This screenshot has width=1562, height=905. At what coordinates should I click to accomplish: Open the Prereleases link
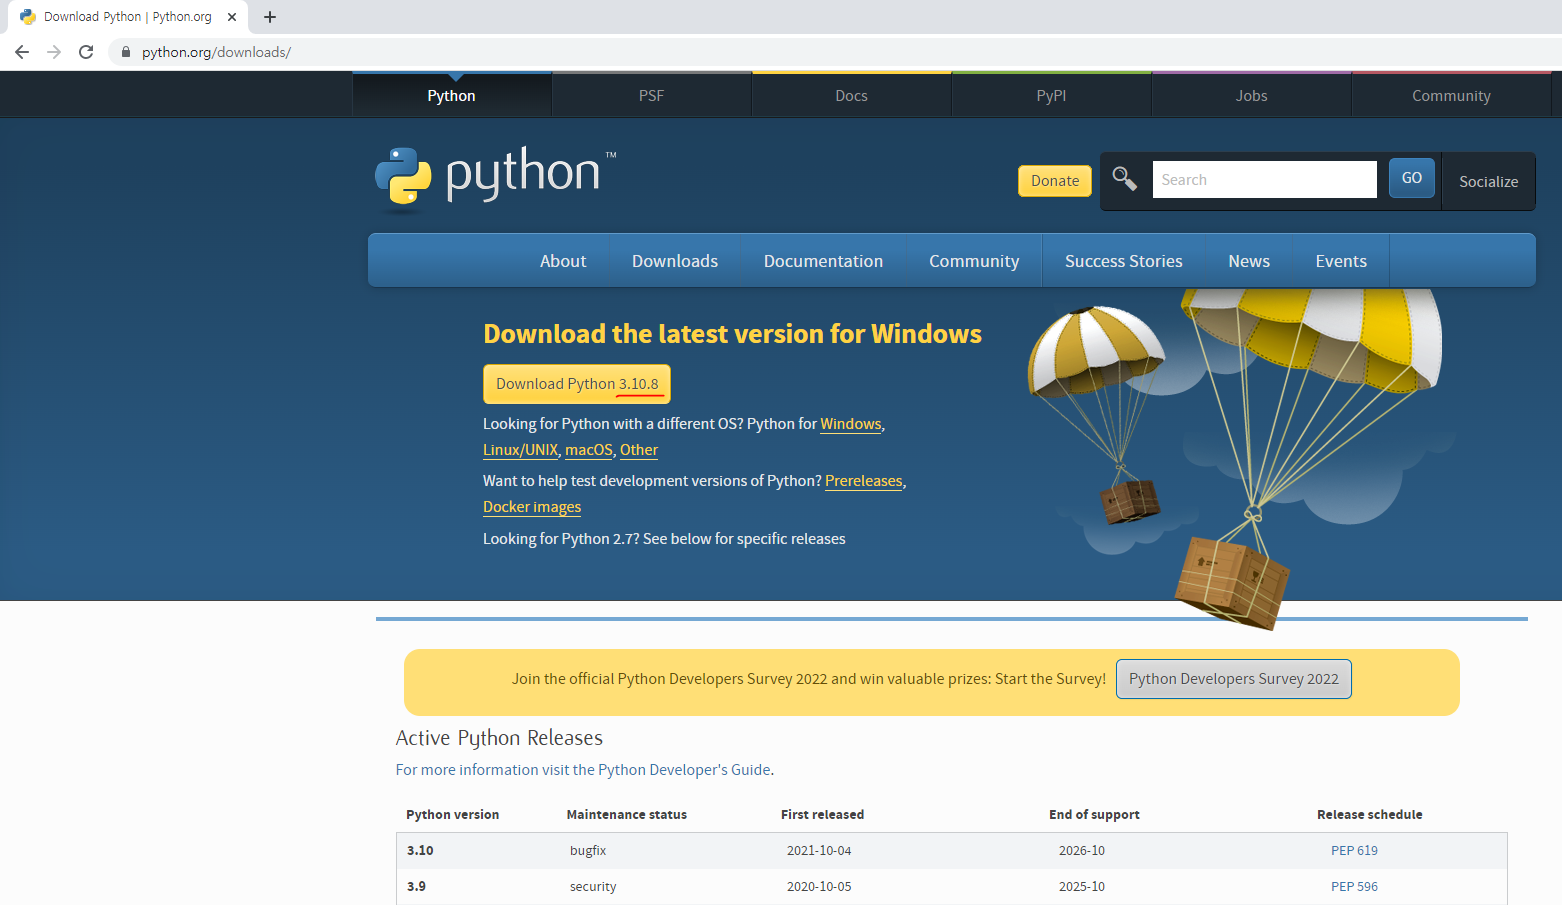pos(864,481)
